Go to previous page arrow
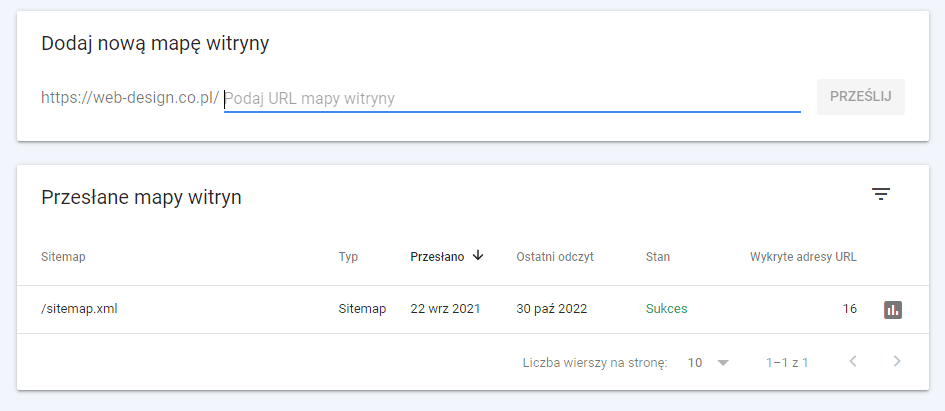Viewport: 945px width, 411px height. 853,361
